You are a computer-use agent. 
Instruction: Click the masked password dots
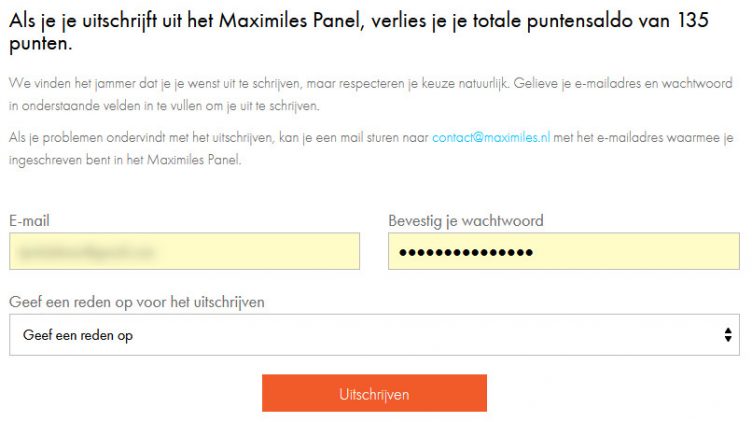[x=465, y=252]
